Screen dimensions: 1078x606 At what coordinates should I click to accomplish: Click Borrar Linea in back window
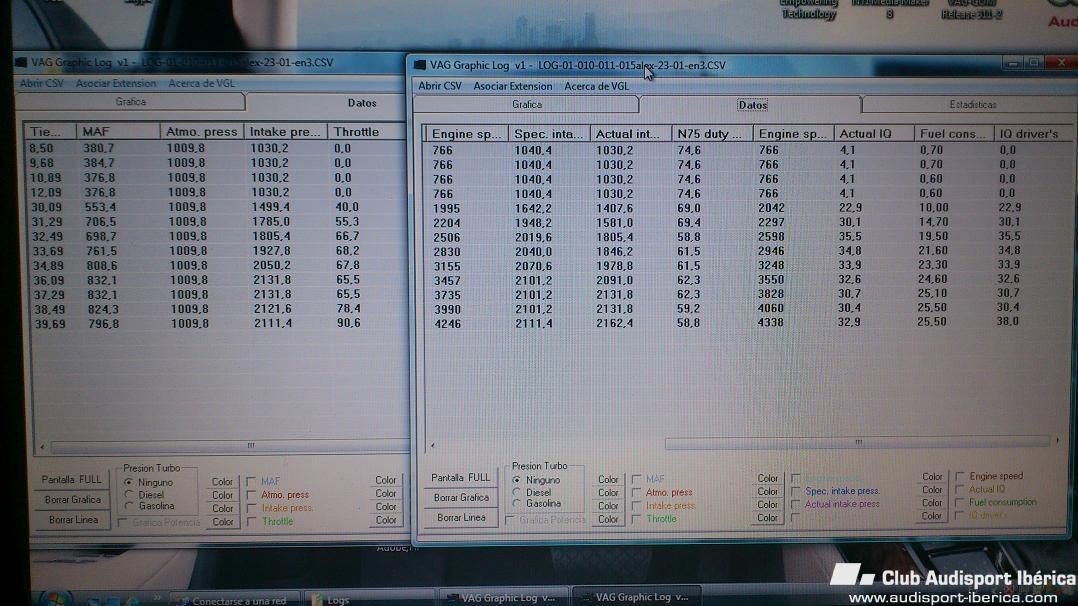(72, 519)
